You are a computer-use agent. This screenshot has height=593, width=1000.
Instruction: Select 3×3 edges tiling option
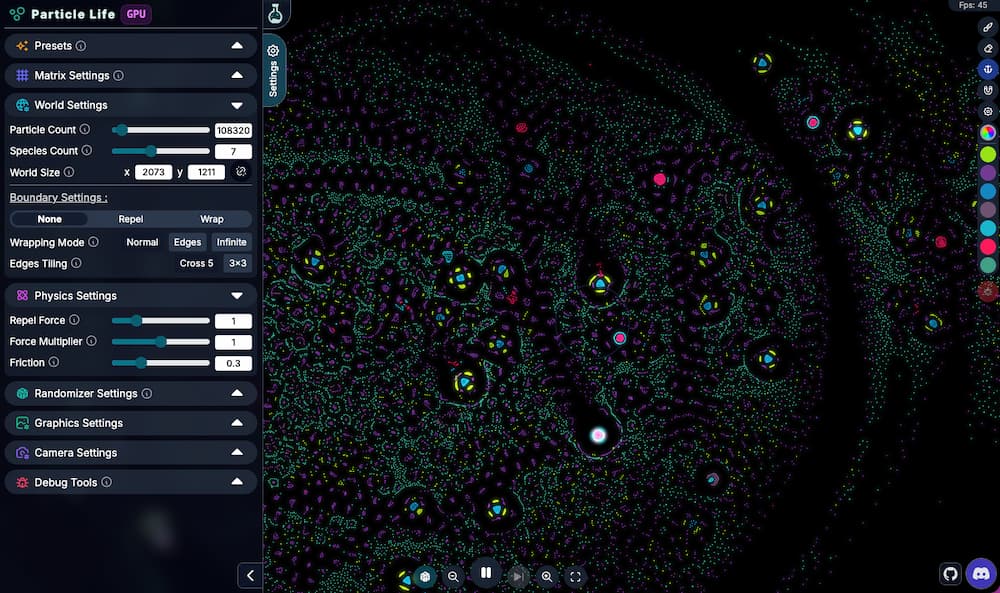pyautogui.click(x=238, y=264)
